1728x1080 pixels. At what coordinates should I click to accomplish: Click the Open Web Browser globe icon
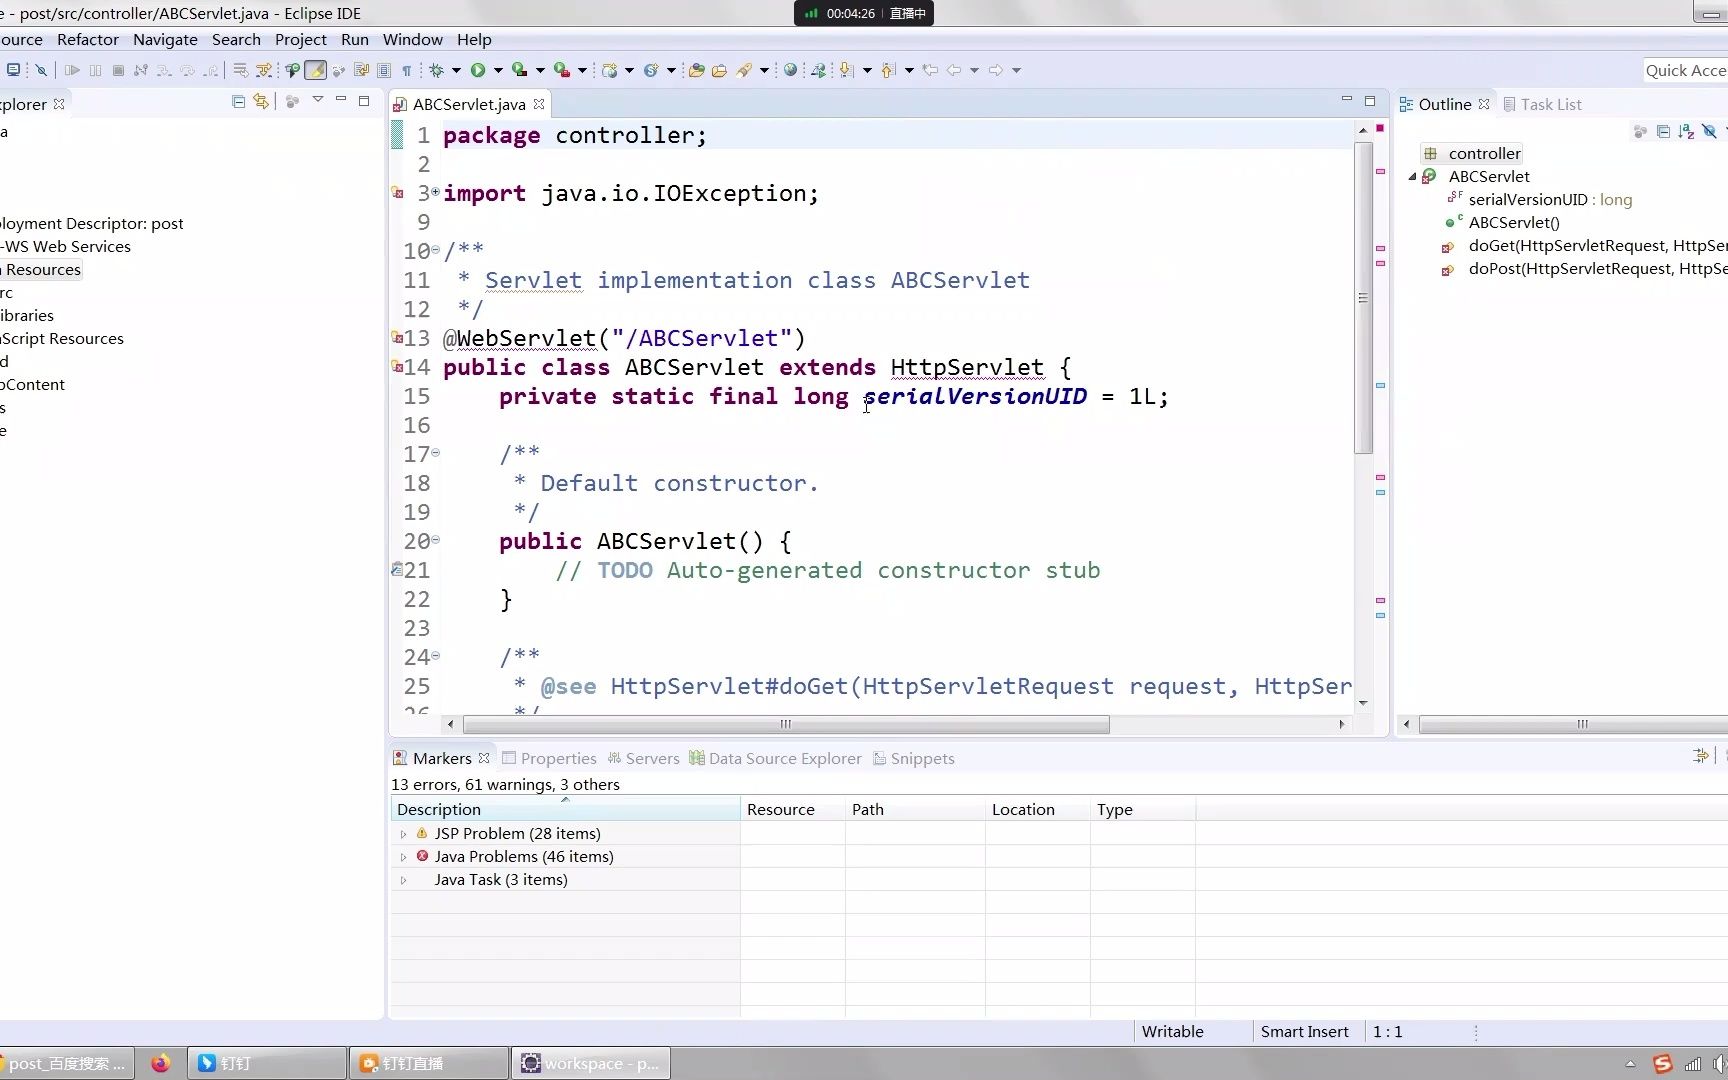pos(791,70)
